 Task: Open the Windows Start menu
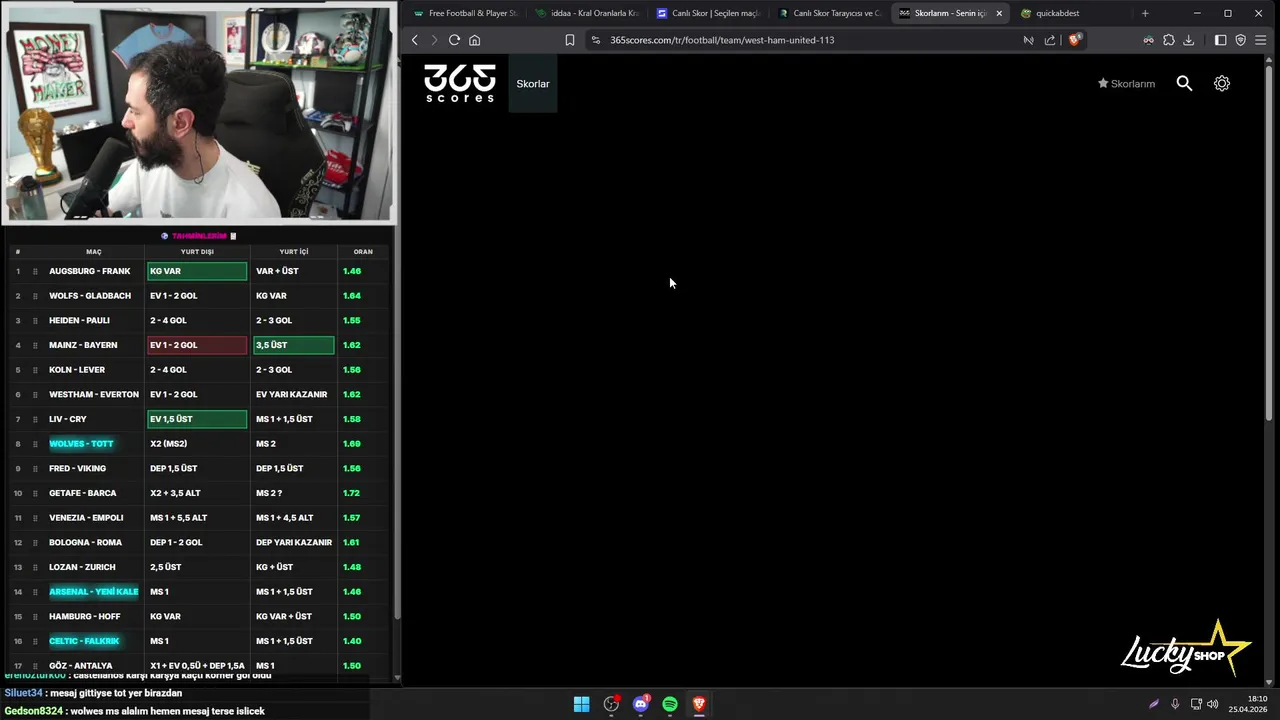[581, 704]
